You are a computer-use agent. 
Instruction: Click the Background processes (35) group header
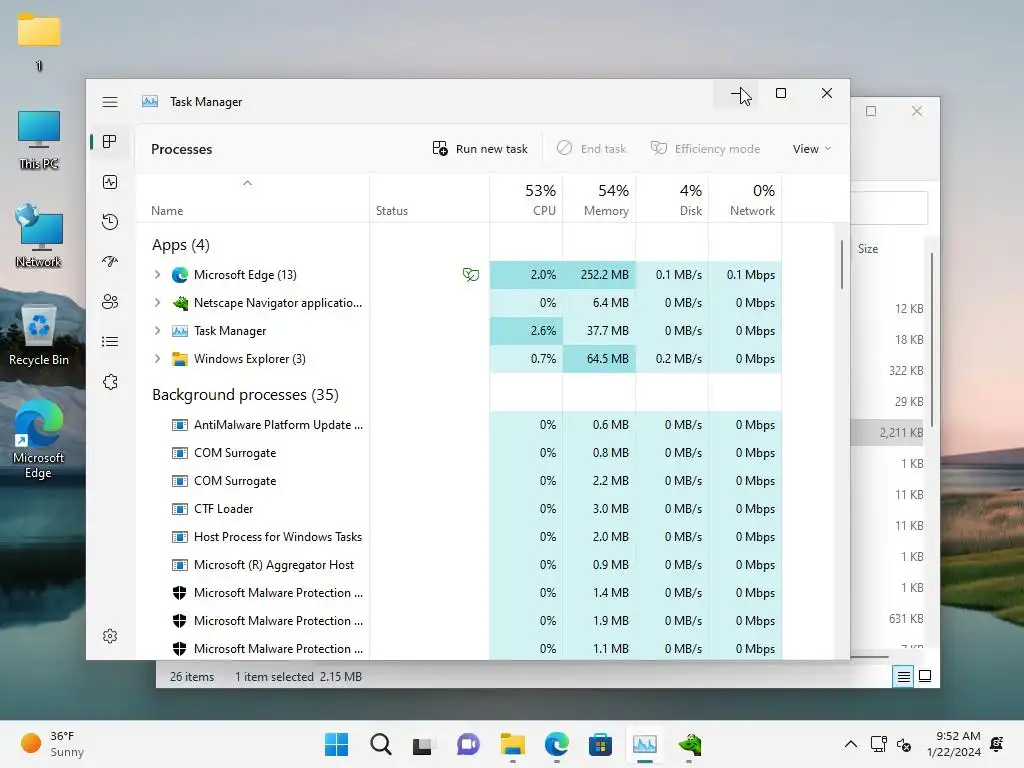click(245, 395)
